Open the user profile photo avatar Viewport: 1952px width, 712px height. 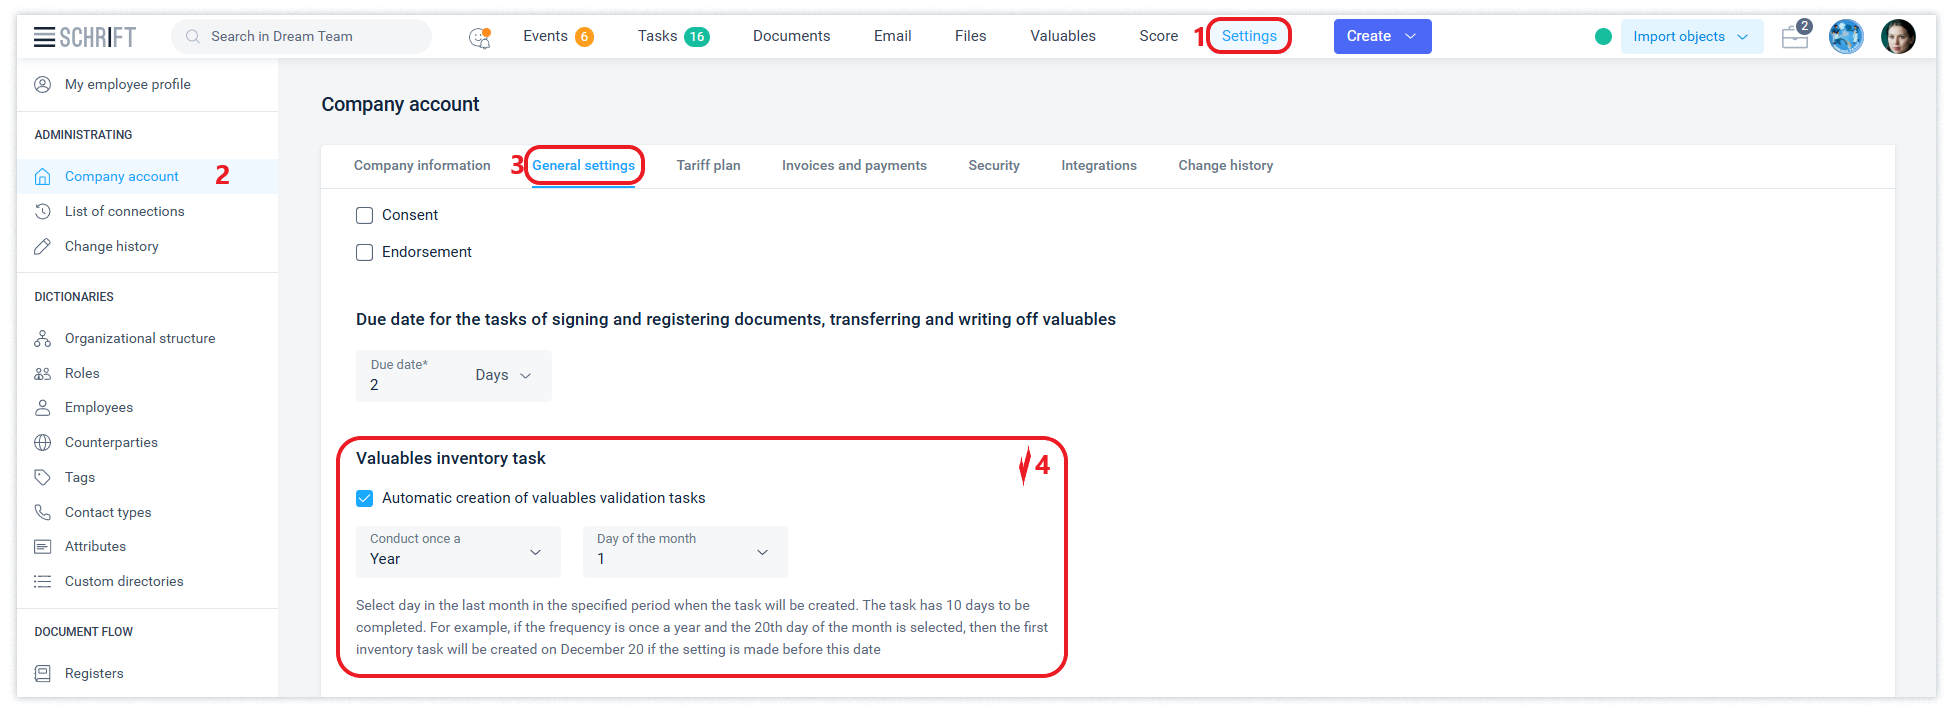point(1897,37)
